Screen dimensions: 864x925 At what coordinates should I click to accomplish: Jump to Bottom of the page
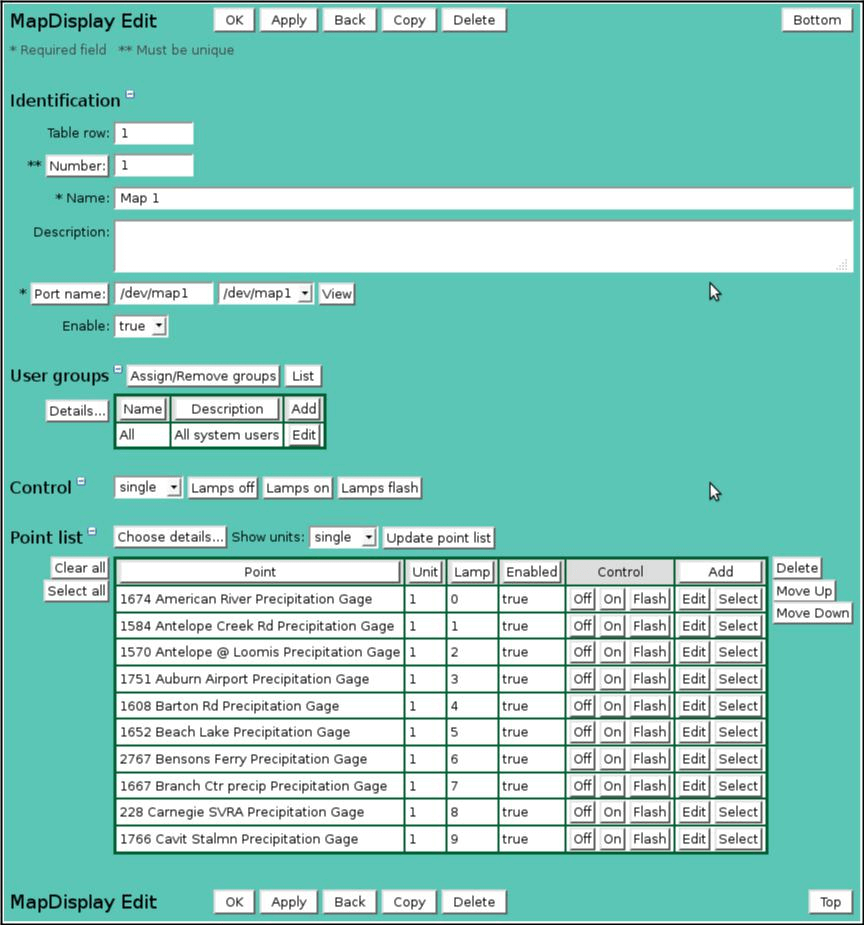coord(817,20)
